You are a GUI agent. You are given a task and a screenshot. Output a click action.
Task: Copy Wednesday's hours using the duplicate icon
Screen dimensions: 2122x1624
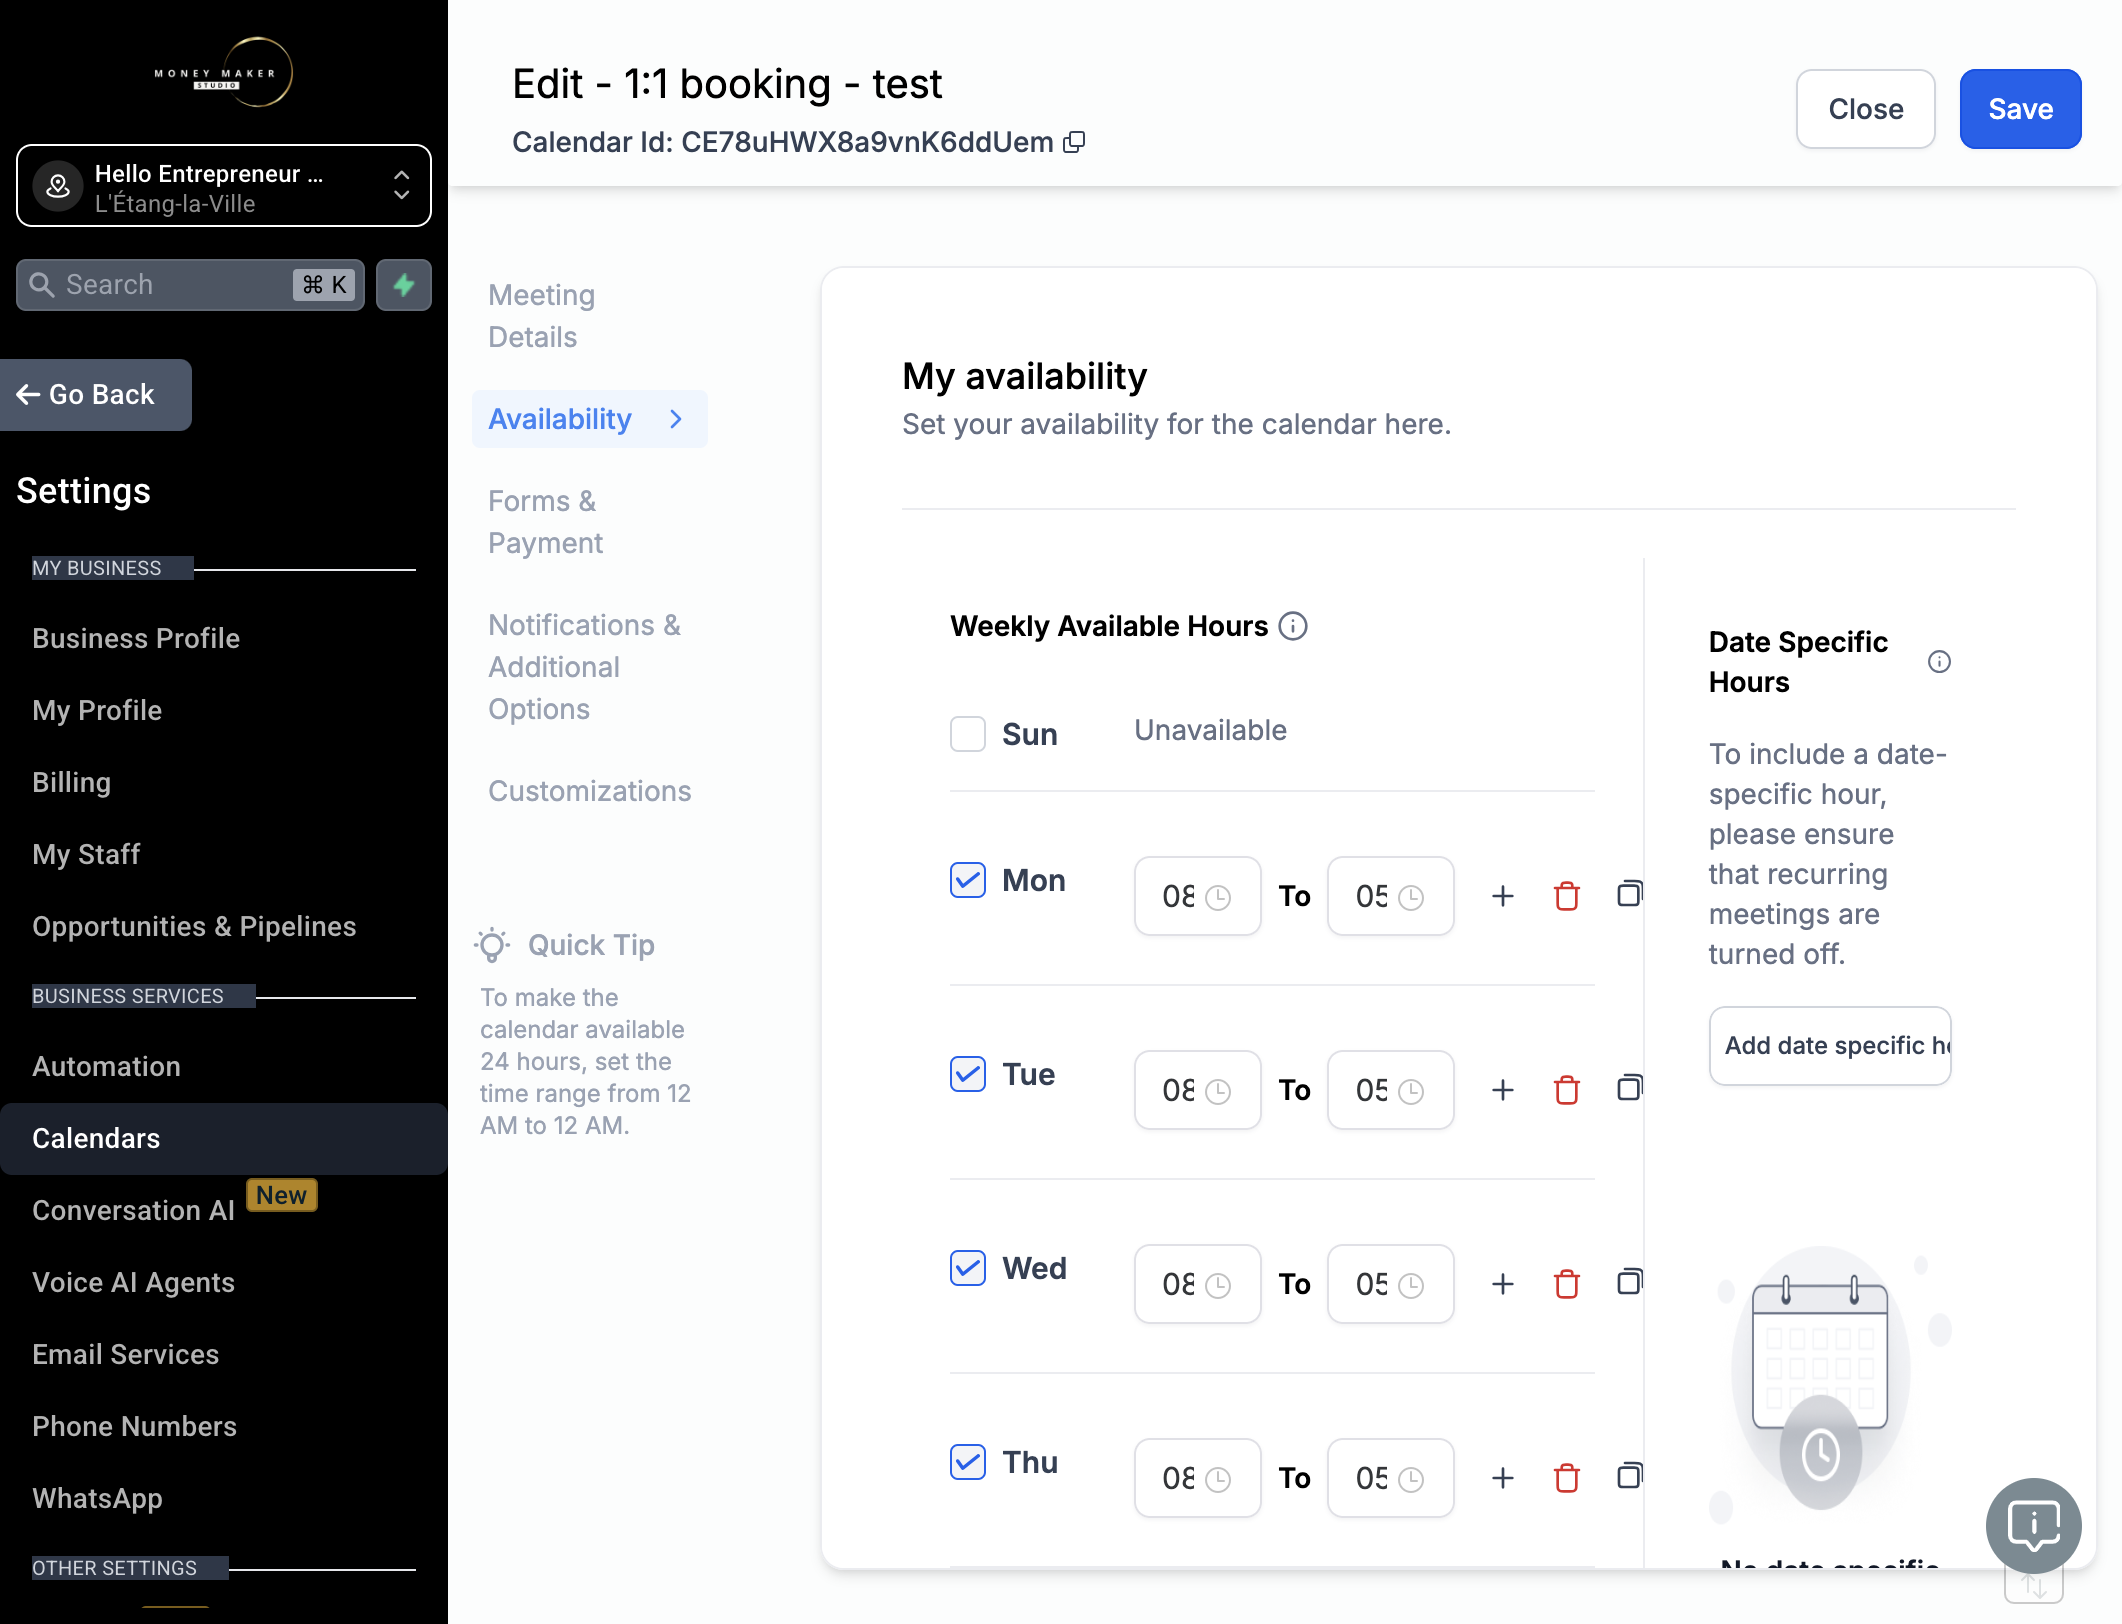pos(1629,1282)
